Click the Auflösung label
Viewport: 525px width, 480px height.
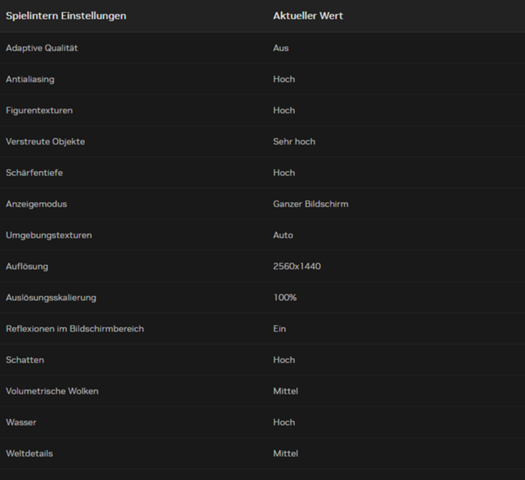point(27,266)
